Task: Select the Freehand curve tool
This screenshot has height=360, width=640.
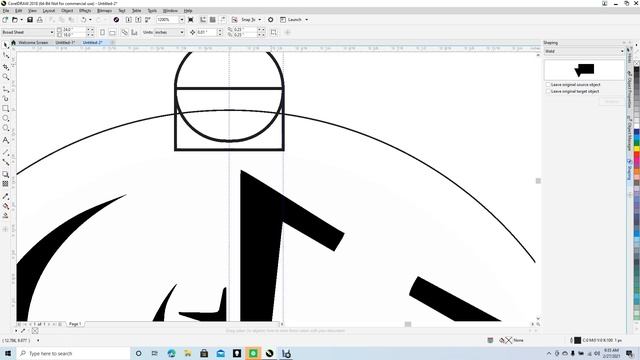Action: (x=6, y=89)
